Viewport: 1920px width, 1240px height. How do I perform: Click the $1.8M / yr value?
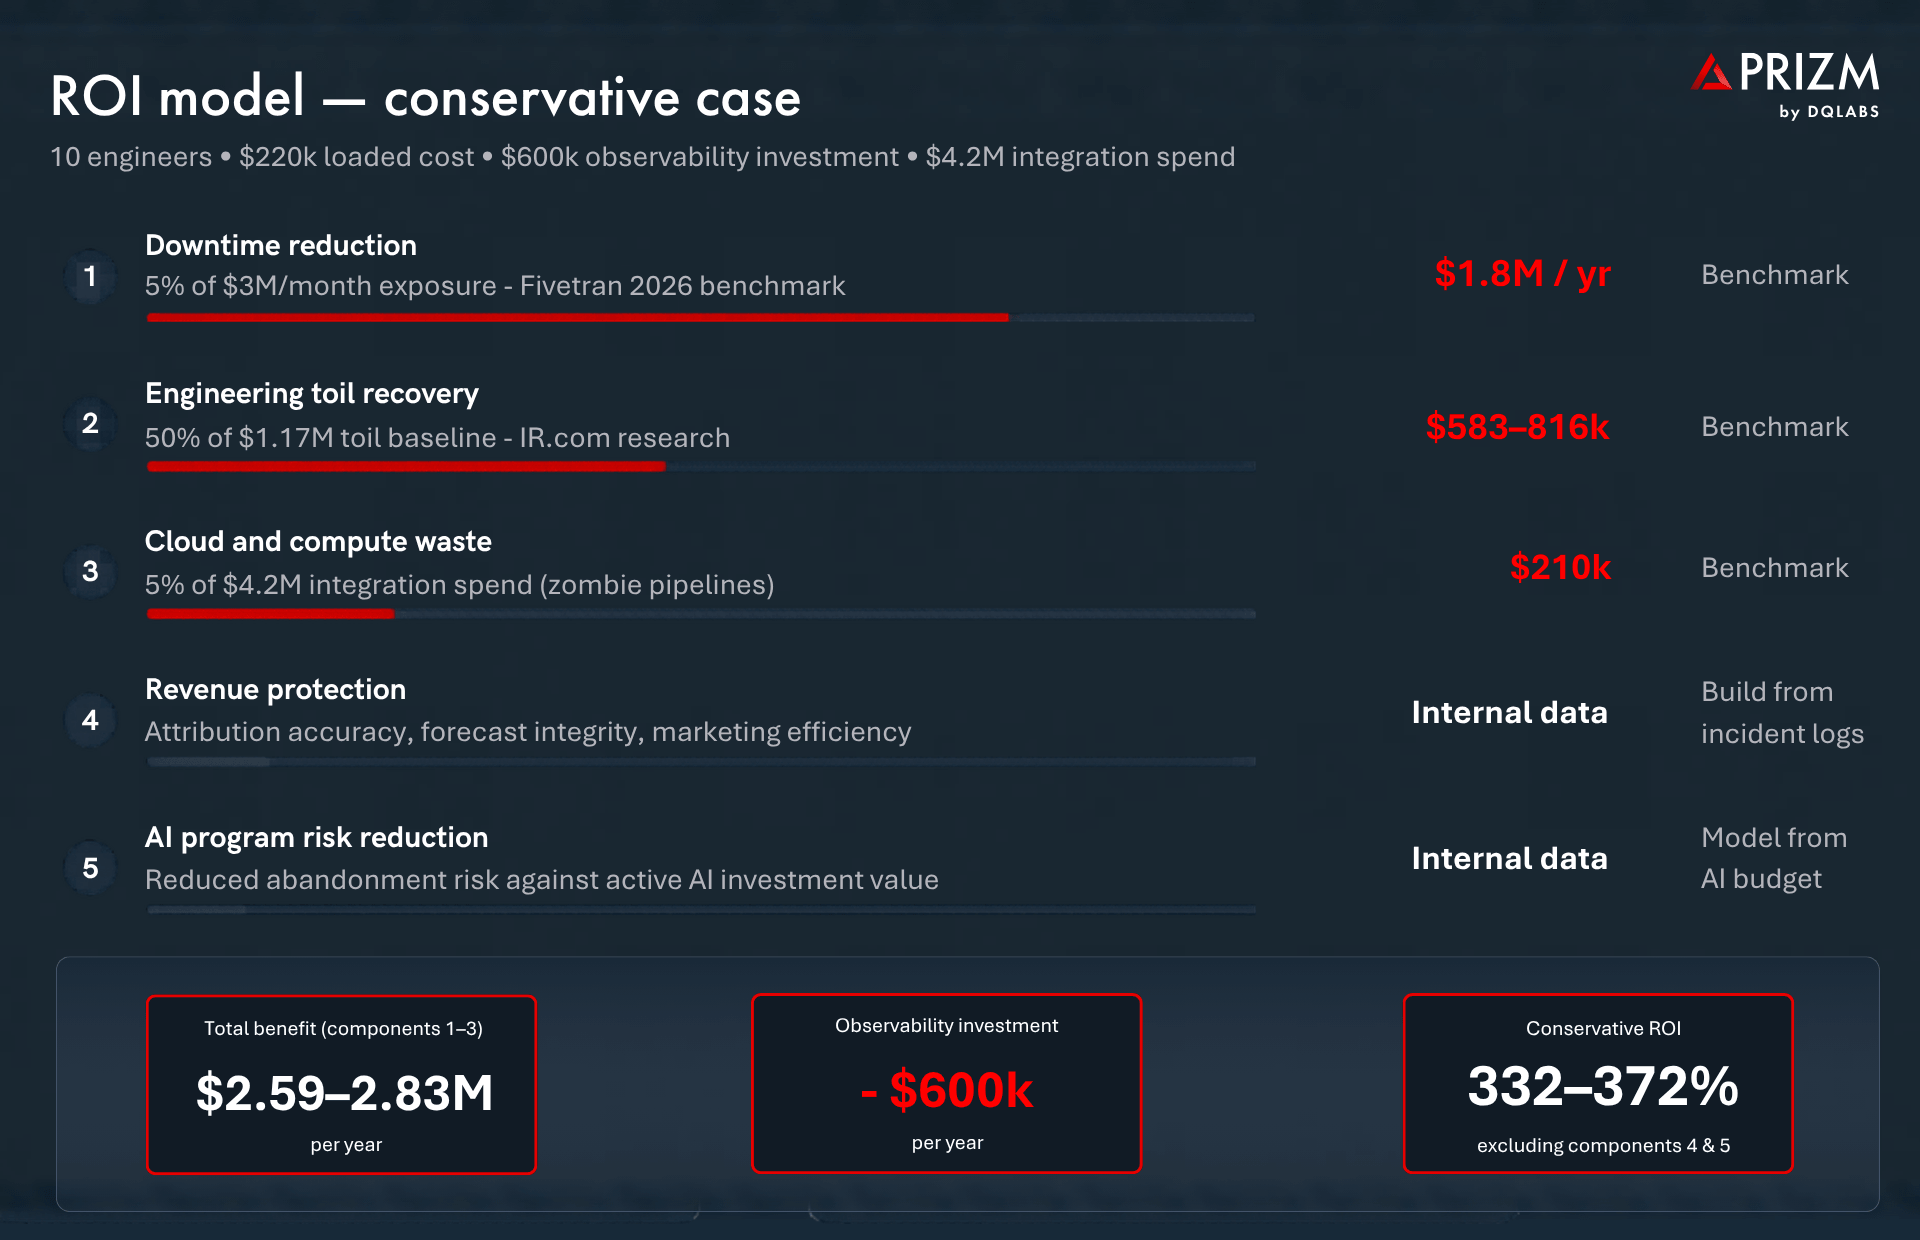[1522, 273]
